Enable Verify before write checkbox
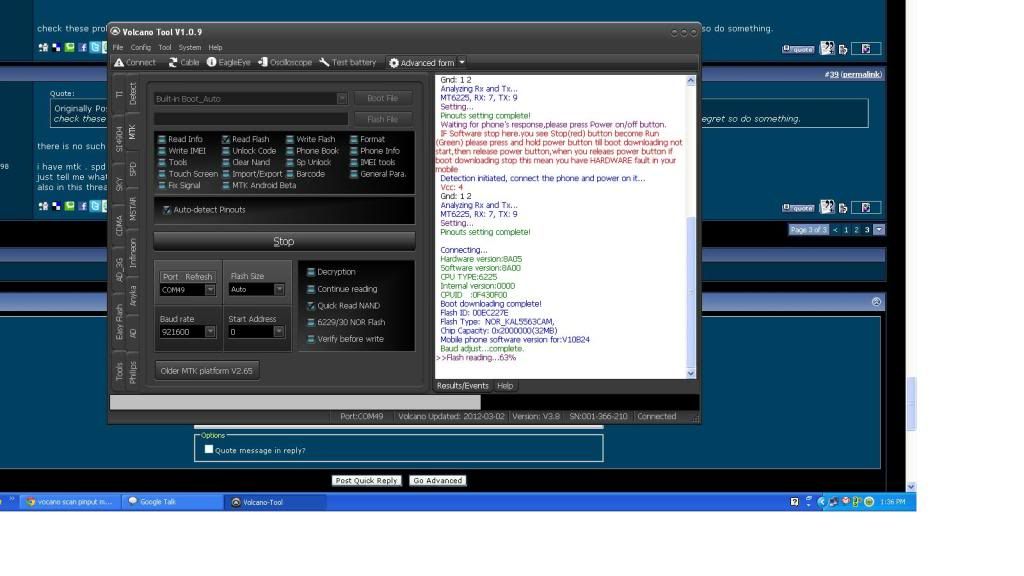The image size is (1024, 576). tap(311, 340)
